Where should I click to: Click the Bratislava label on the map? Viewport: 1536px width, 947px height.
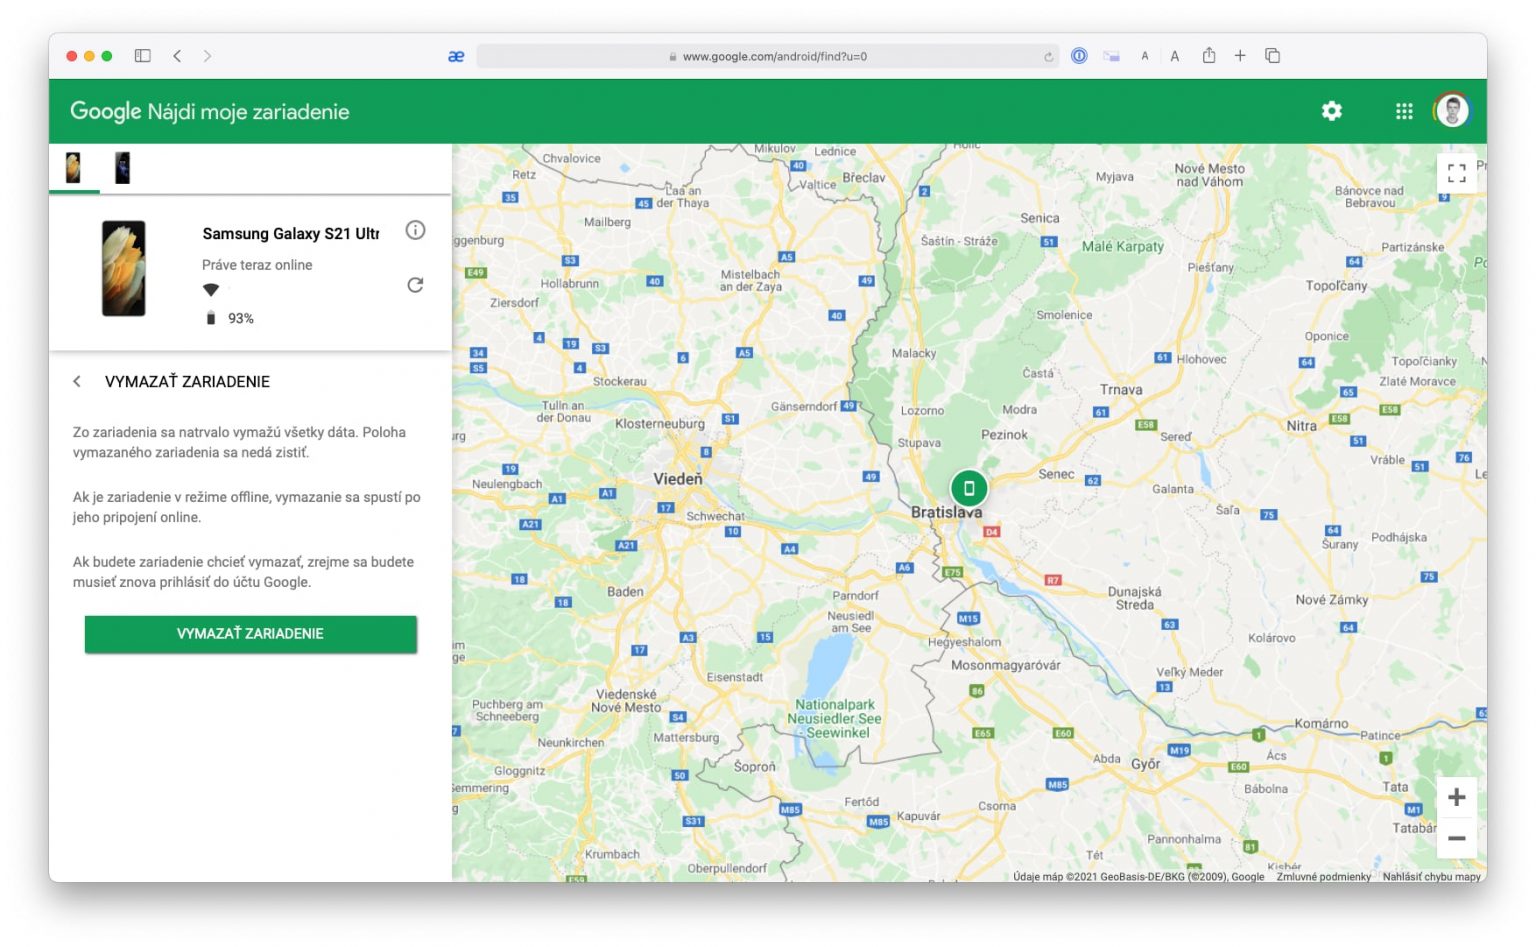(x=946, y=512)
